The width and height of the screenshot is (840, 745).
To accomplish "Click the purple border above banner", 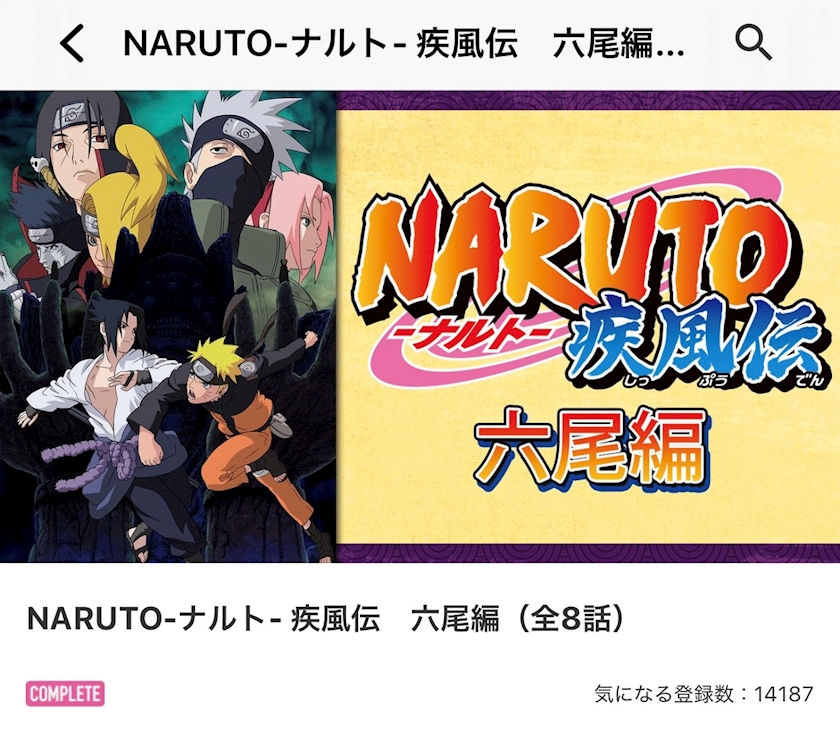I will [588, 100].
